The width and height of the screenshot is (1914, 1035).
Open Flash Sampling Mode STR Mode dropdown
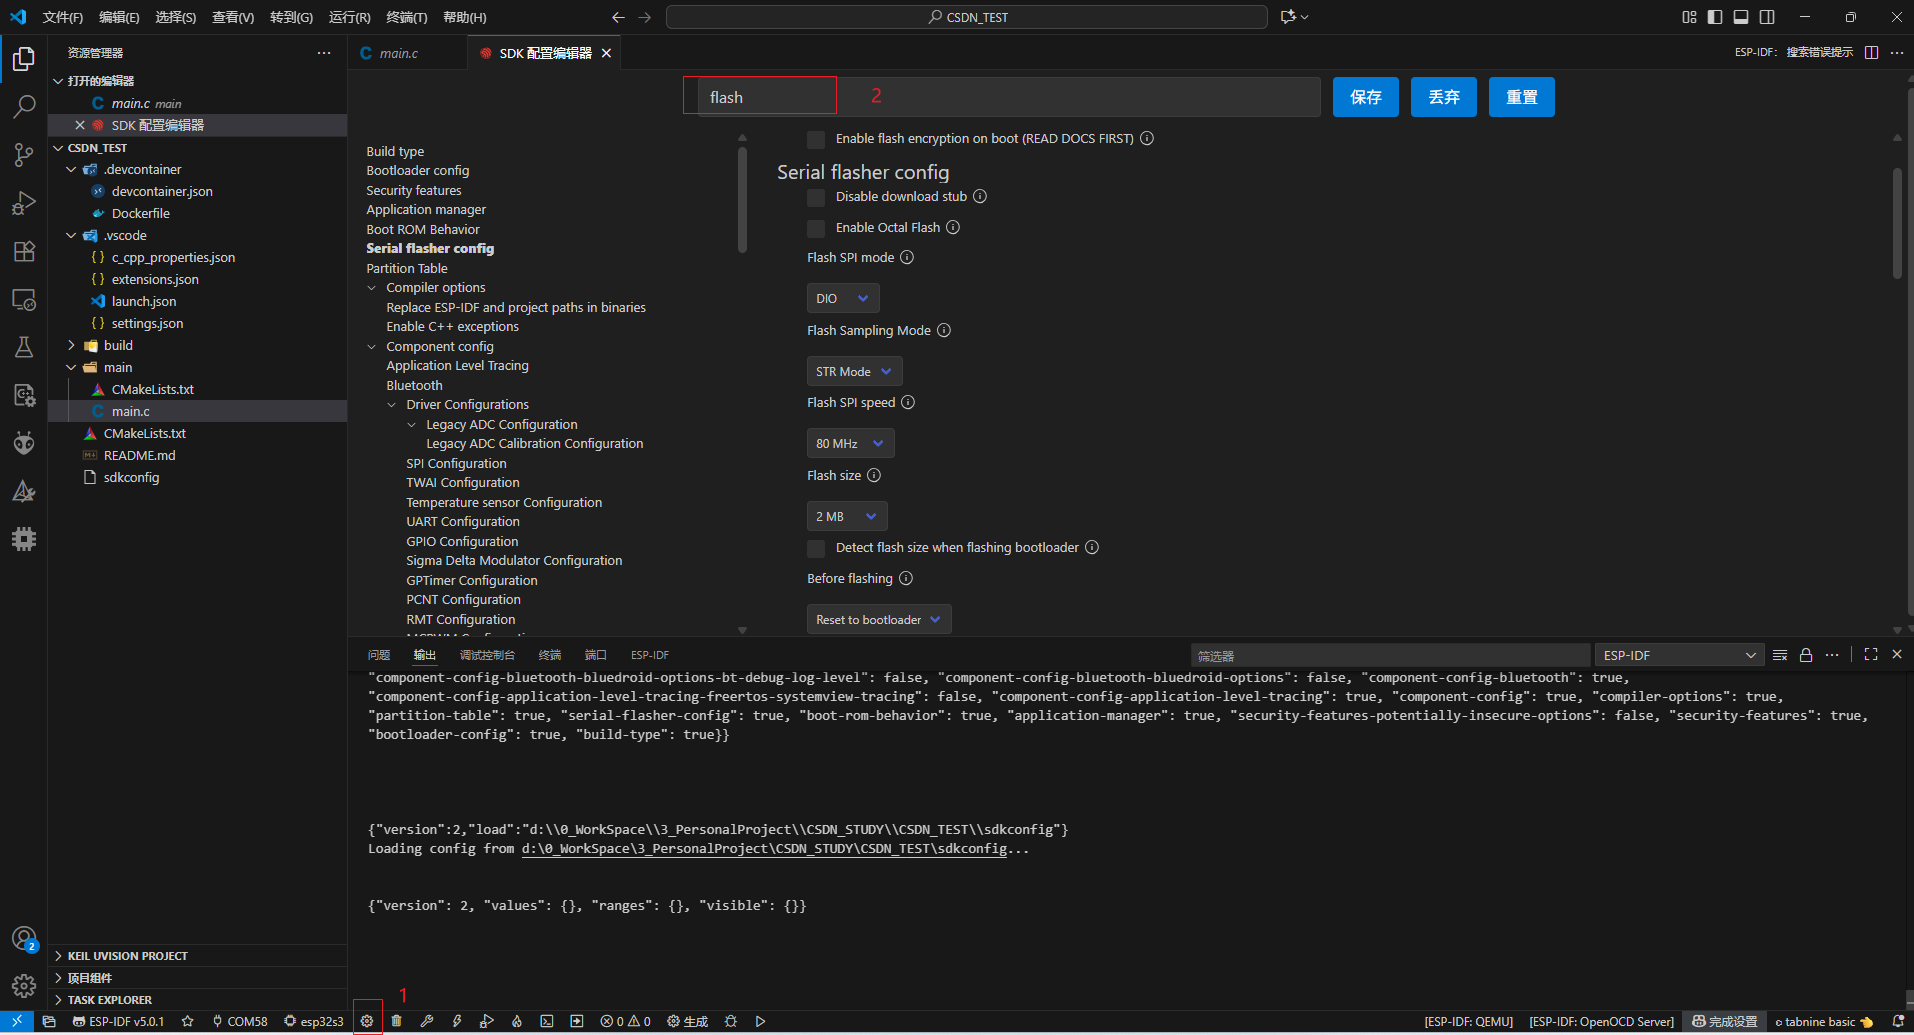click(855, 371)
